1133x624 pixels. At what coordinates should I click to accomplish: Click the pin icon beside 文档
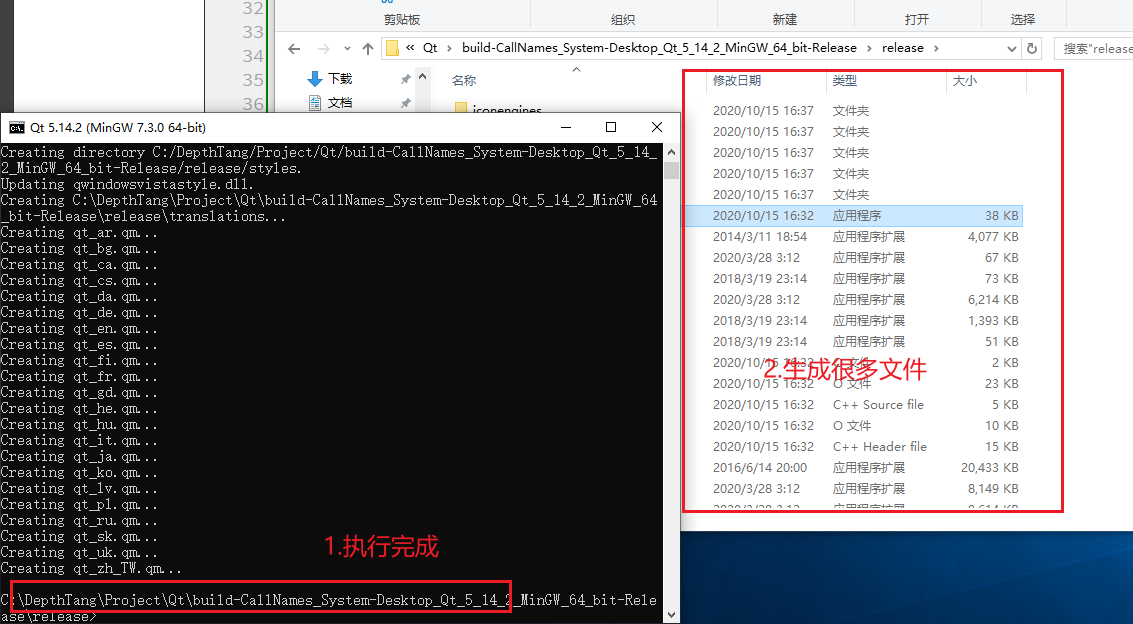406,103
